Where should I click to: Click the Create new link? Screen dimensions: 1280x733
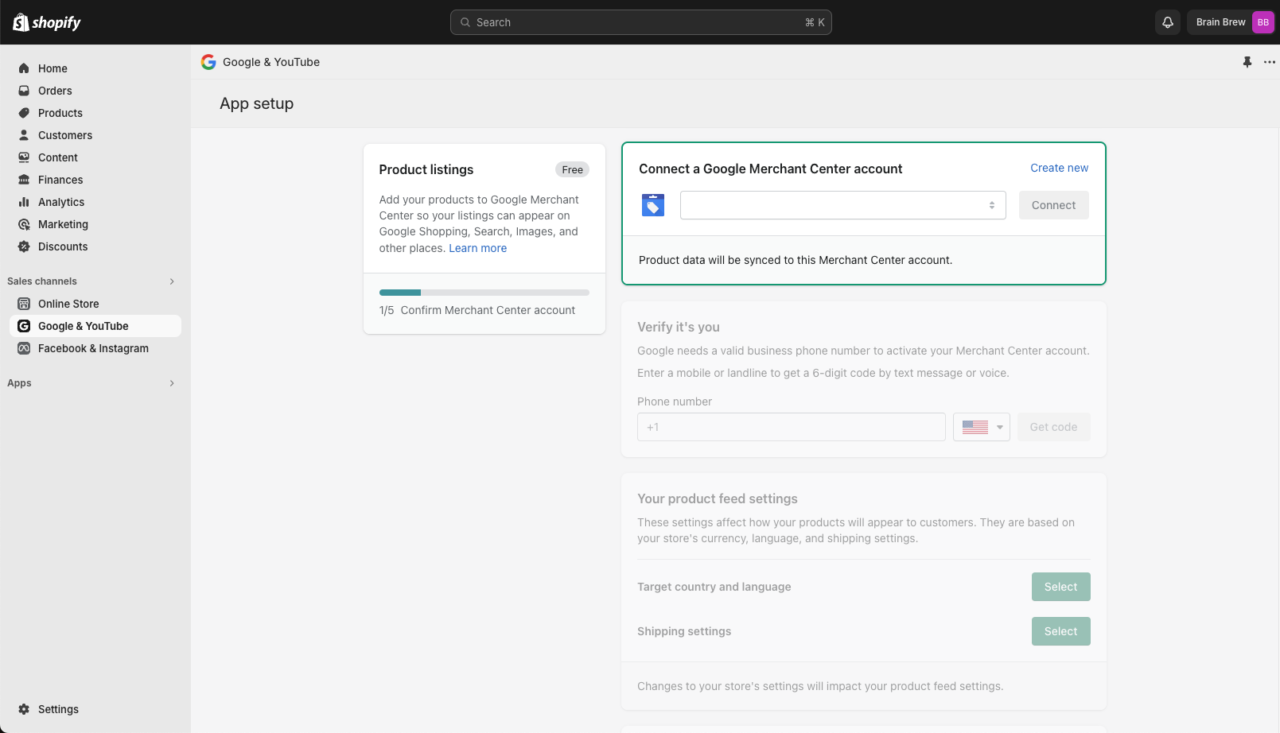click(x=1058, y=167)
